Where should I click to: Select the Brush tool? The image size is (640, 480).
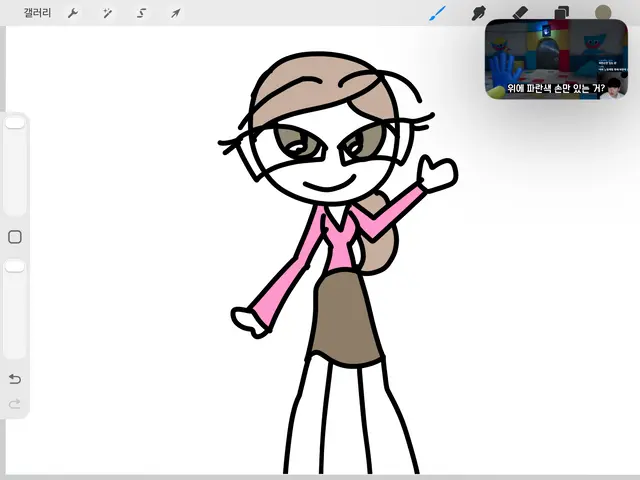click(x=438, y=13)
